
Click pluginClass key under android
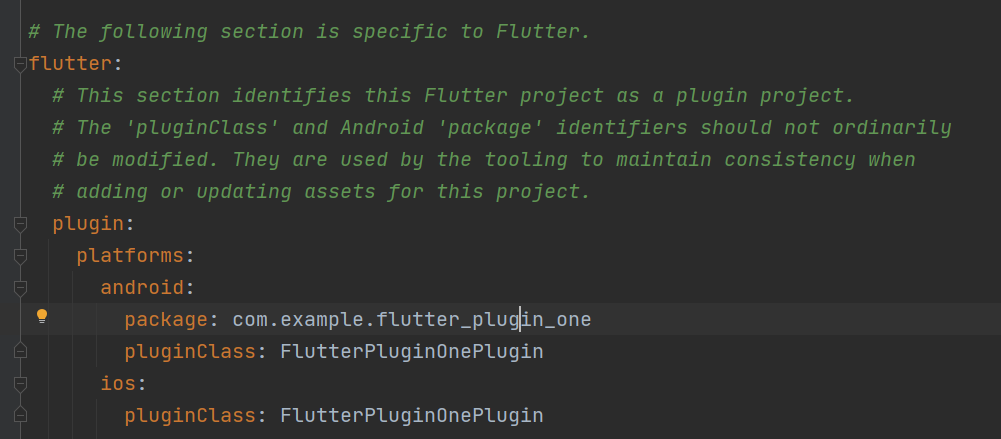(190, 352)
